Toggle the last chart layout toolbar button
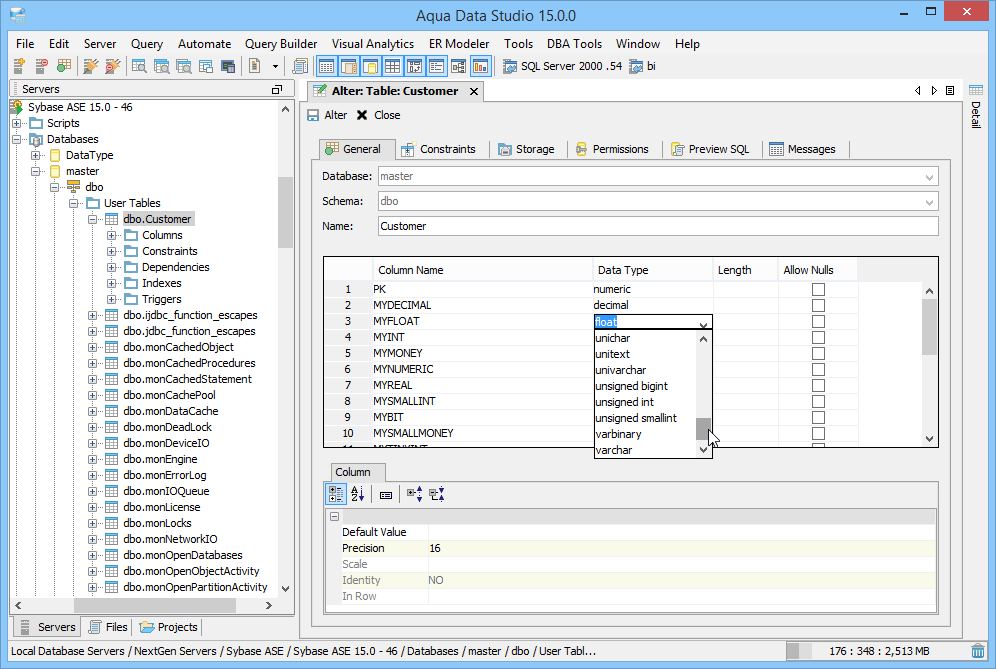 [481, 66]
